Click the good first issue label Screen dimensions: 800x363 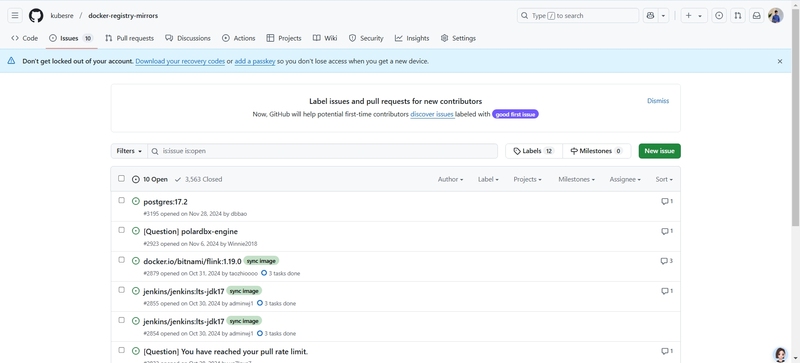click(x=515, y=114)
